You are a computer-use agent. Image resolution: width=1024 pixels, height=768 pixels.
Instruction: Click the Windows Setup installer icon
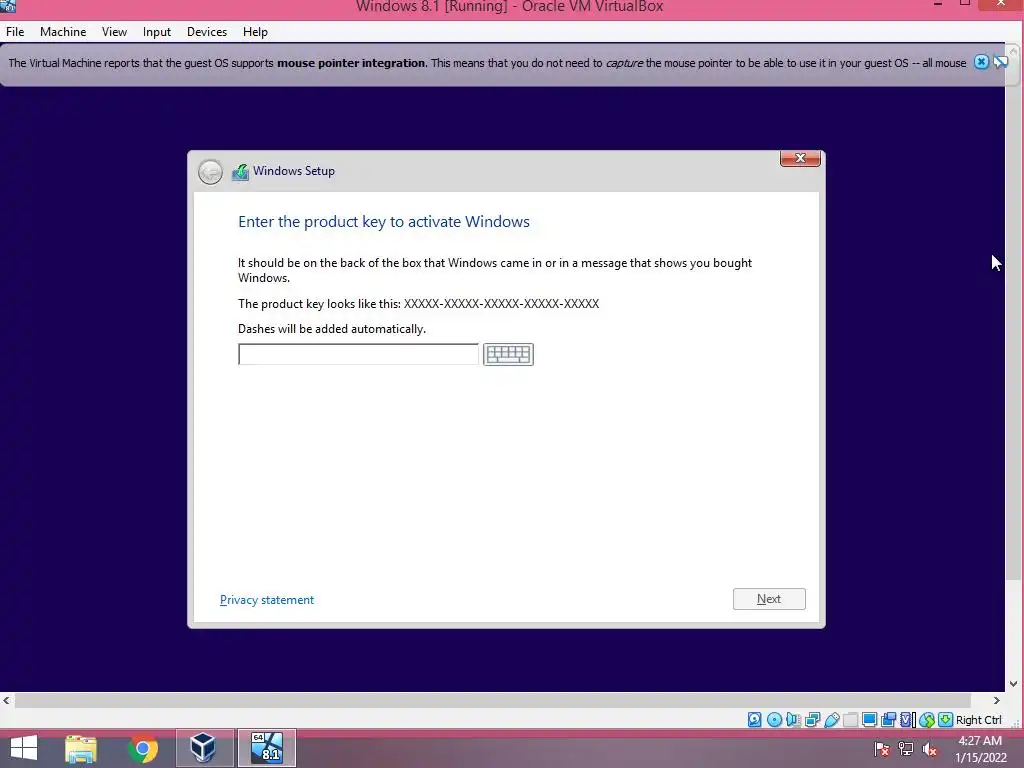tap(240, 172)
